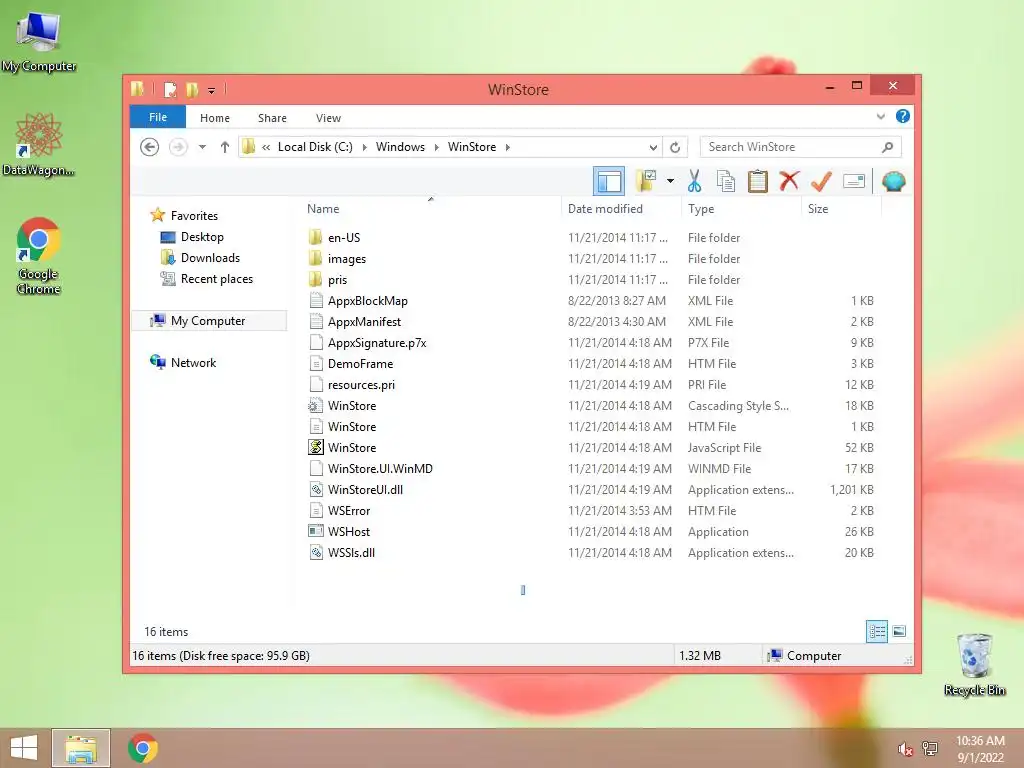Screen dimensions: 1024x768
Task: Open Recent places in Favorites
Action: click(216, 279)
